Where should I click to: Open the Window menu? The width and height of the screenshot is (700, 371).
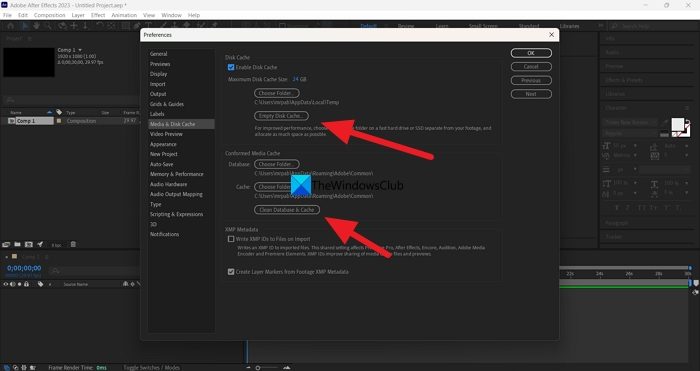coord(171,15)
